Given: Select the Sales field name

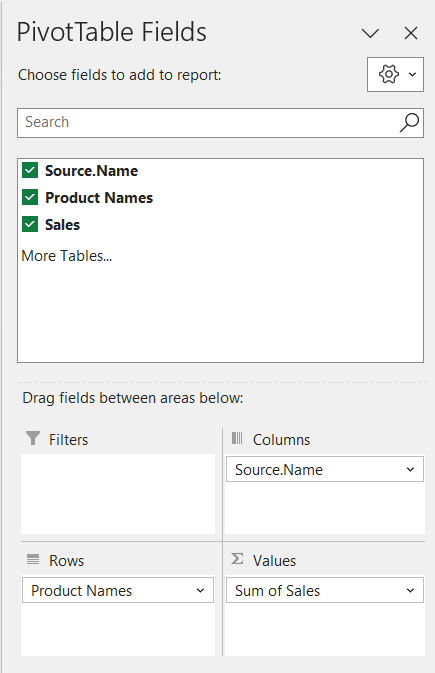Looking at the screenshot, I should click(x=63, y=225).
